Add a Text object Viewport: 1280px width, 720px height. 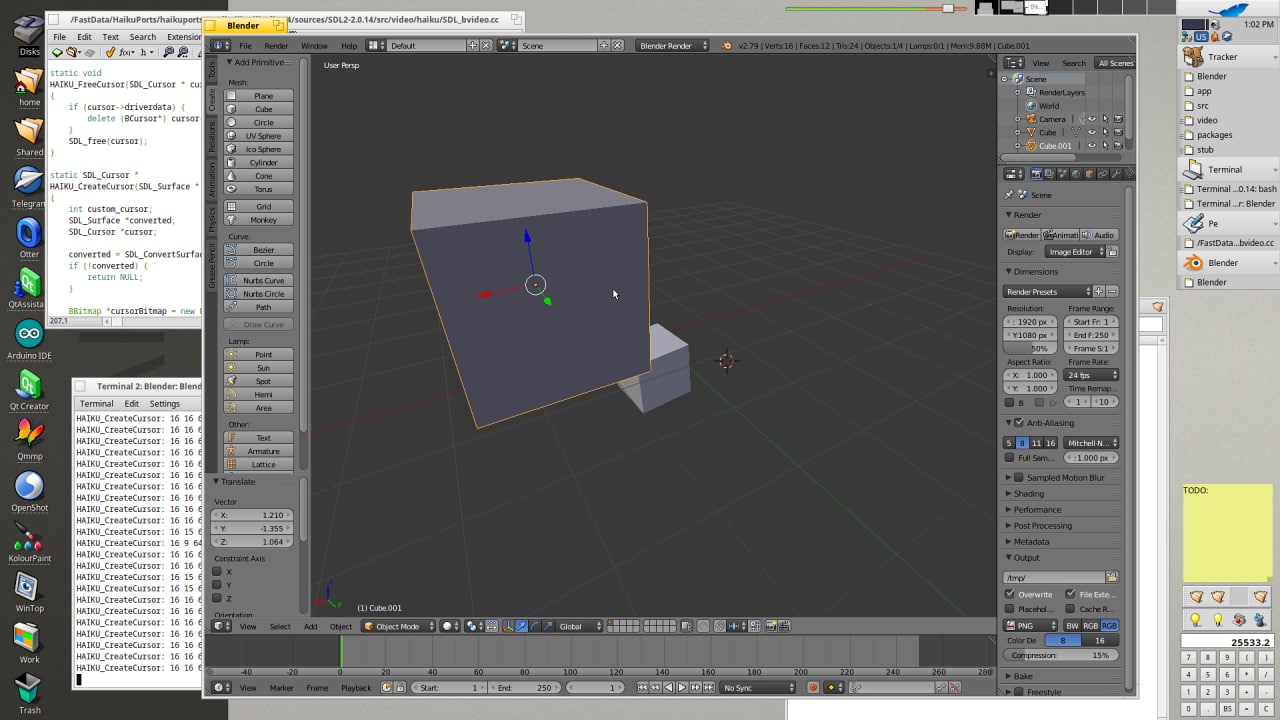click(259, 438)
